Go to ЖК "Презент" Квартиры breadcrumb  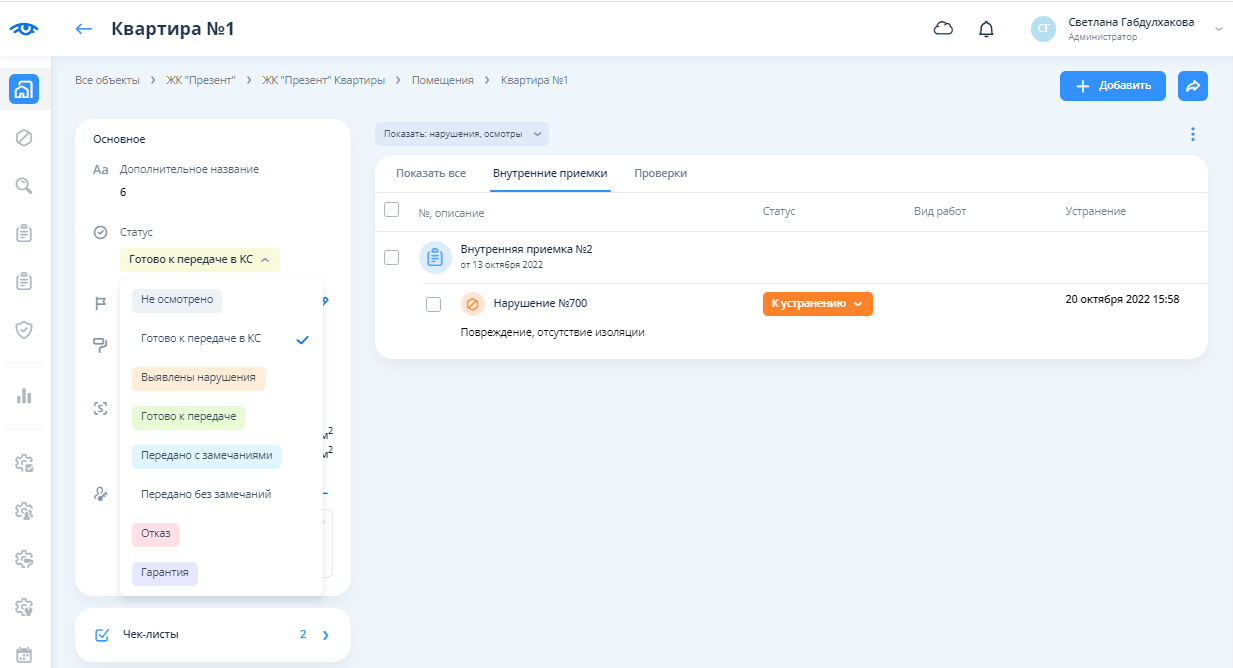[x=323, y=80]
